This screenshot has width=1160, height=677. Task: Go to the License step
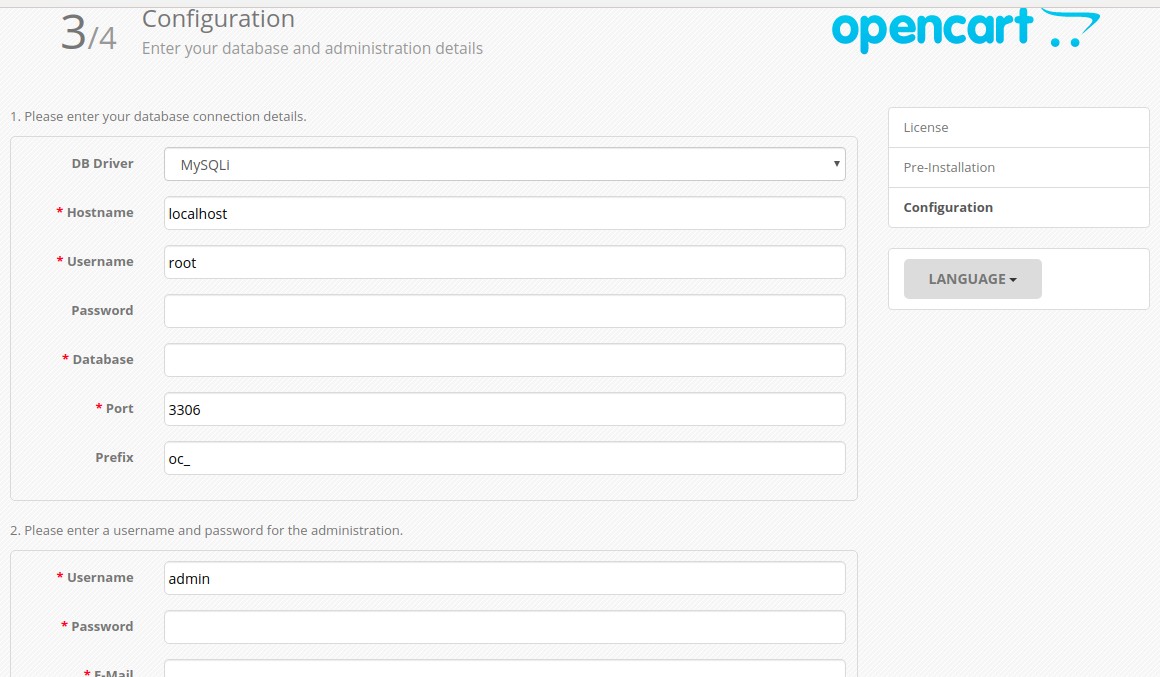925,127
